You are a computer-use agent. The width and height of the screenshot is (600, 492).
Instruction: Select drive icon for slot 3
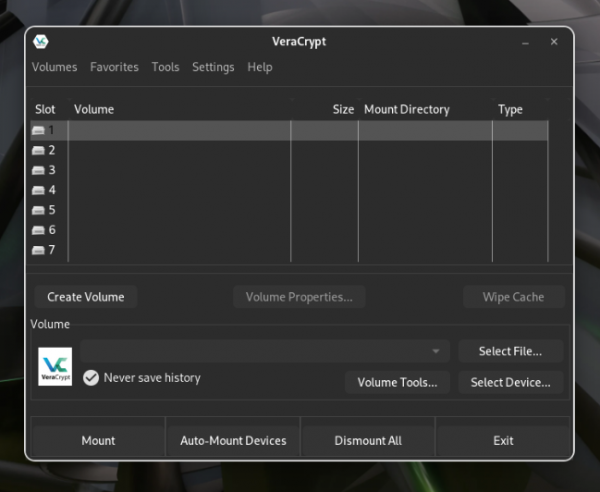tap(38, 170)
